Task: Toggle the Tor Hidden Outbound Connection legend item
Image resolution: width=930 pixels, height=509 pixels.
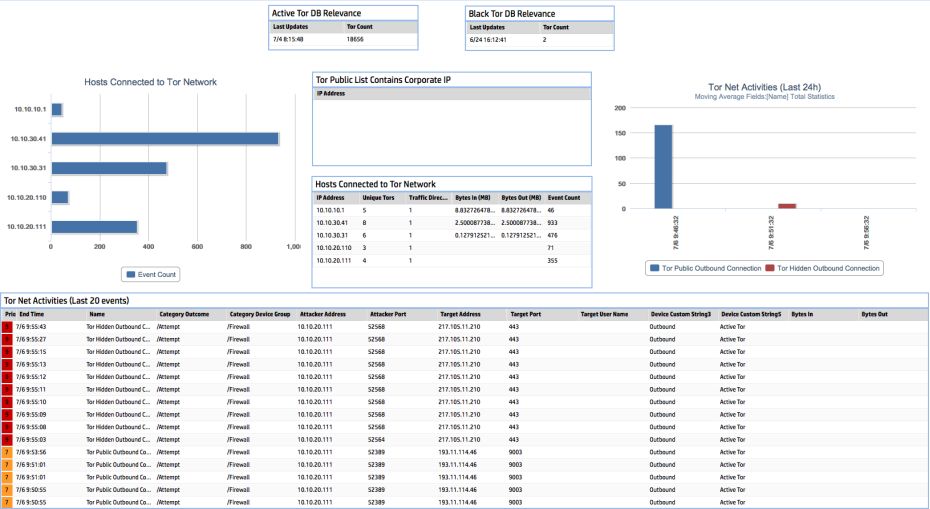Action: [x=824, y=268]
